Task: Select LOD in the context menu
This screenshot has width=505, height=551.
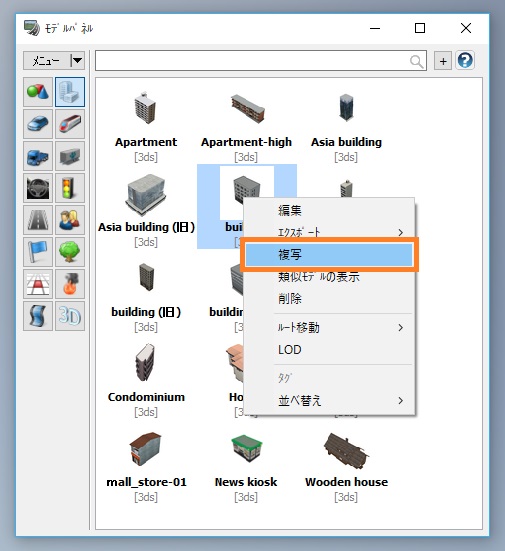Action: click(329, 350)
